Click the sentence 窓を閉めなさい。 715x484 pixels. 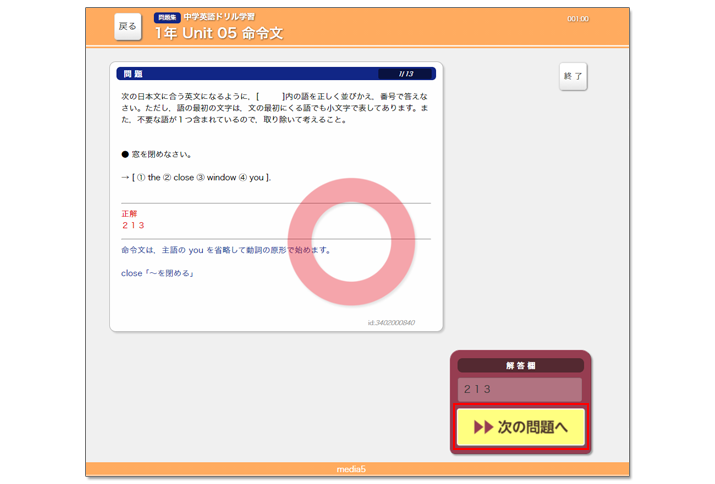[x=161, y=154]
